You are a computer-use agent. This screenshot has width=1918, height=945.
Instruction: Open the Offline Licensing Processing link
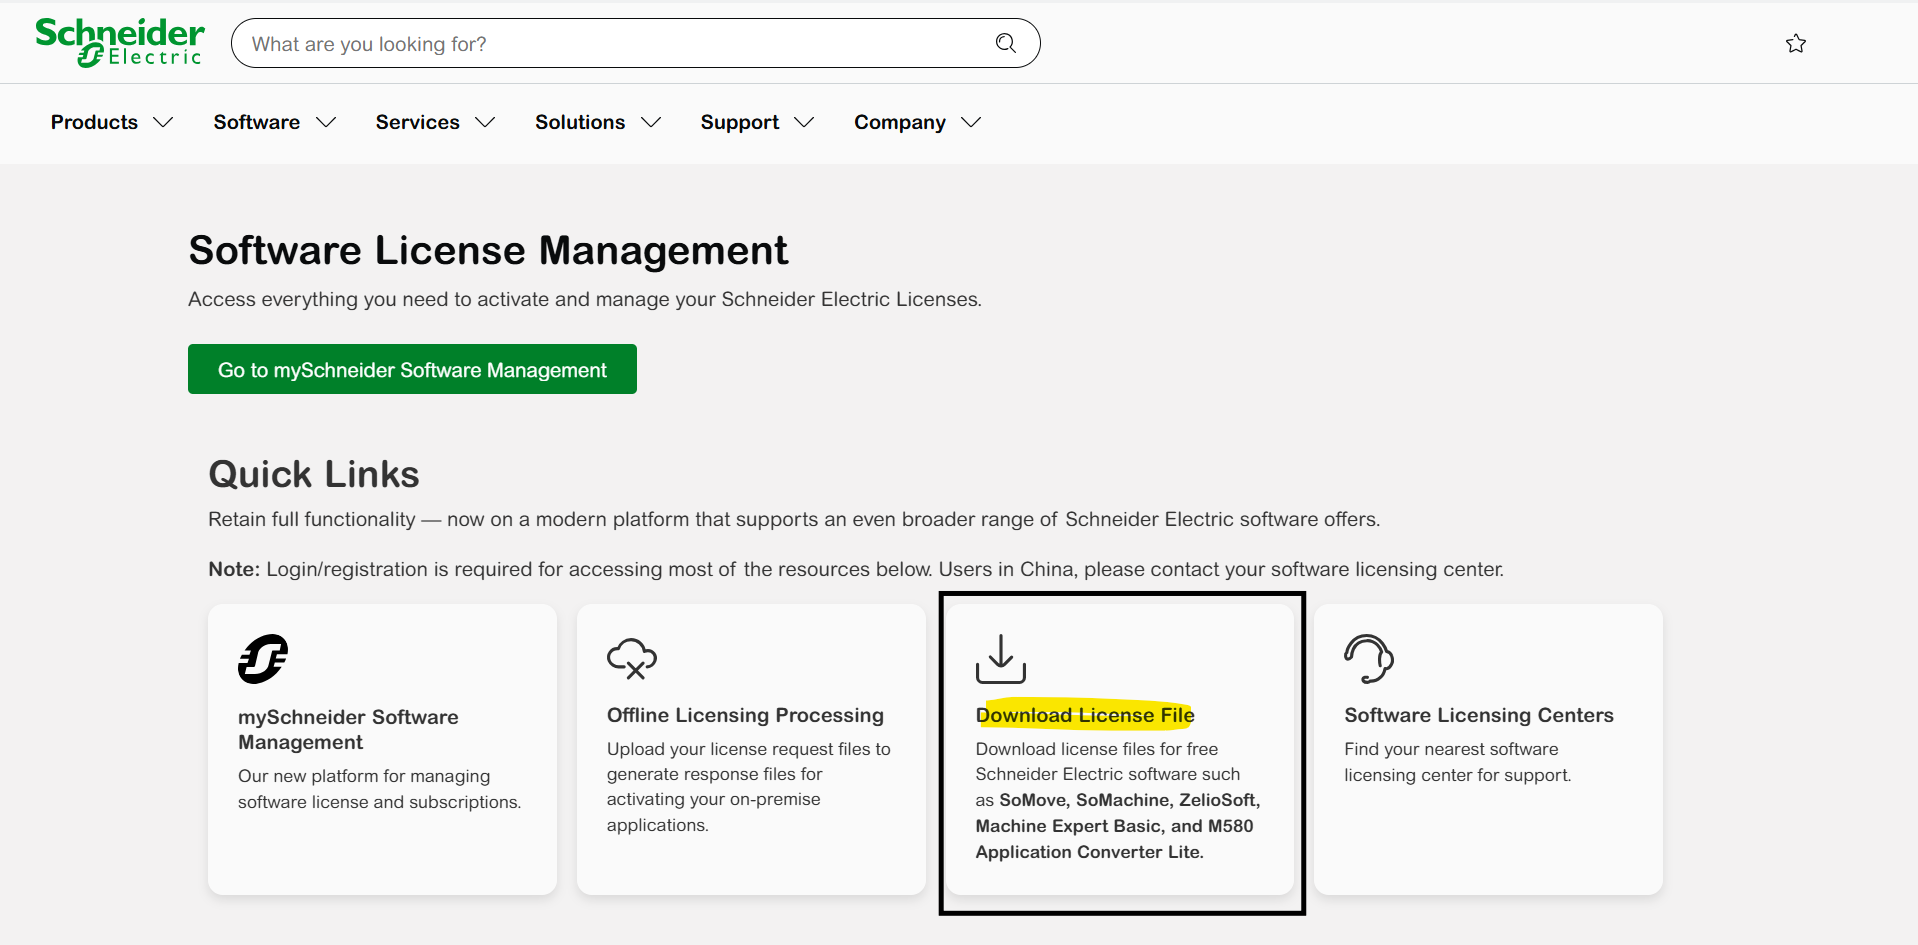pyautogui.click(x=745, y=715)
